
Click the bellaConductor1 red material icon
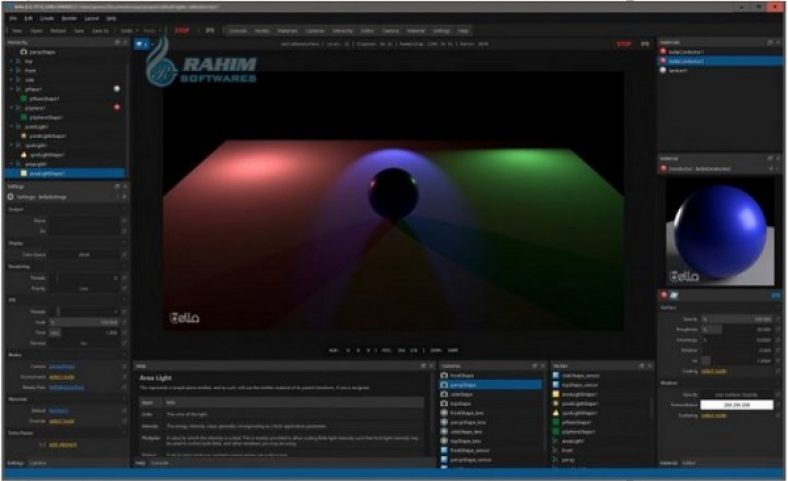663,51
